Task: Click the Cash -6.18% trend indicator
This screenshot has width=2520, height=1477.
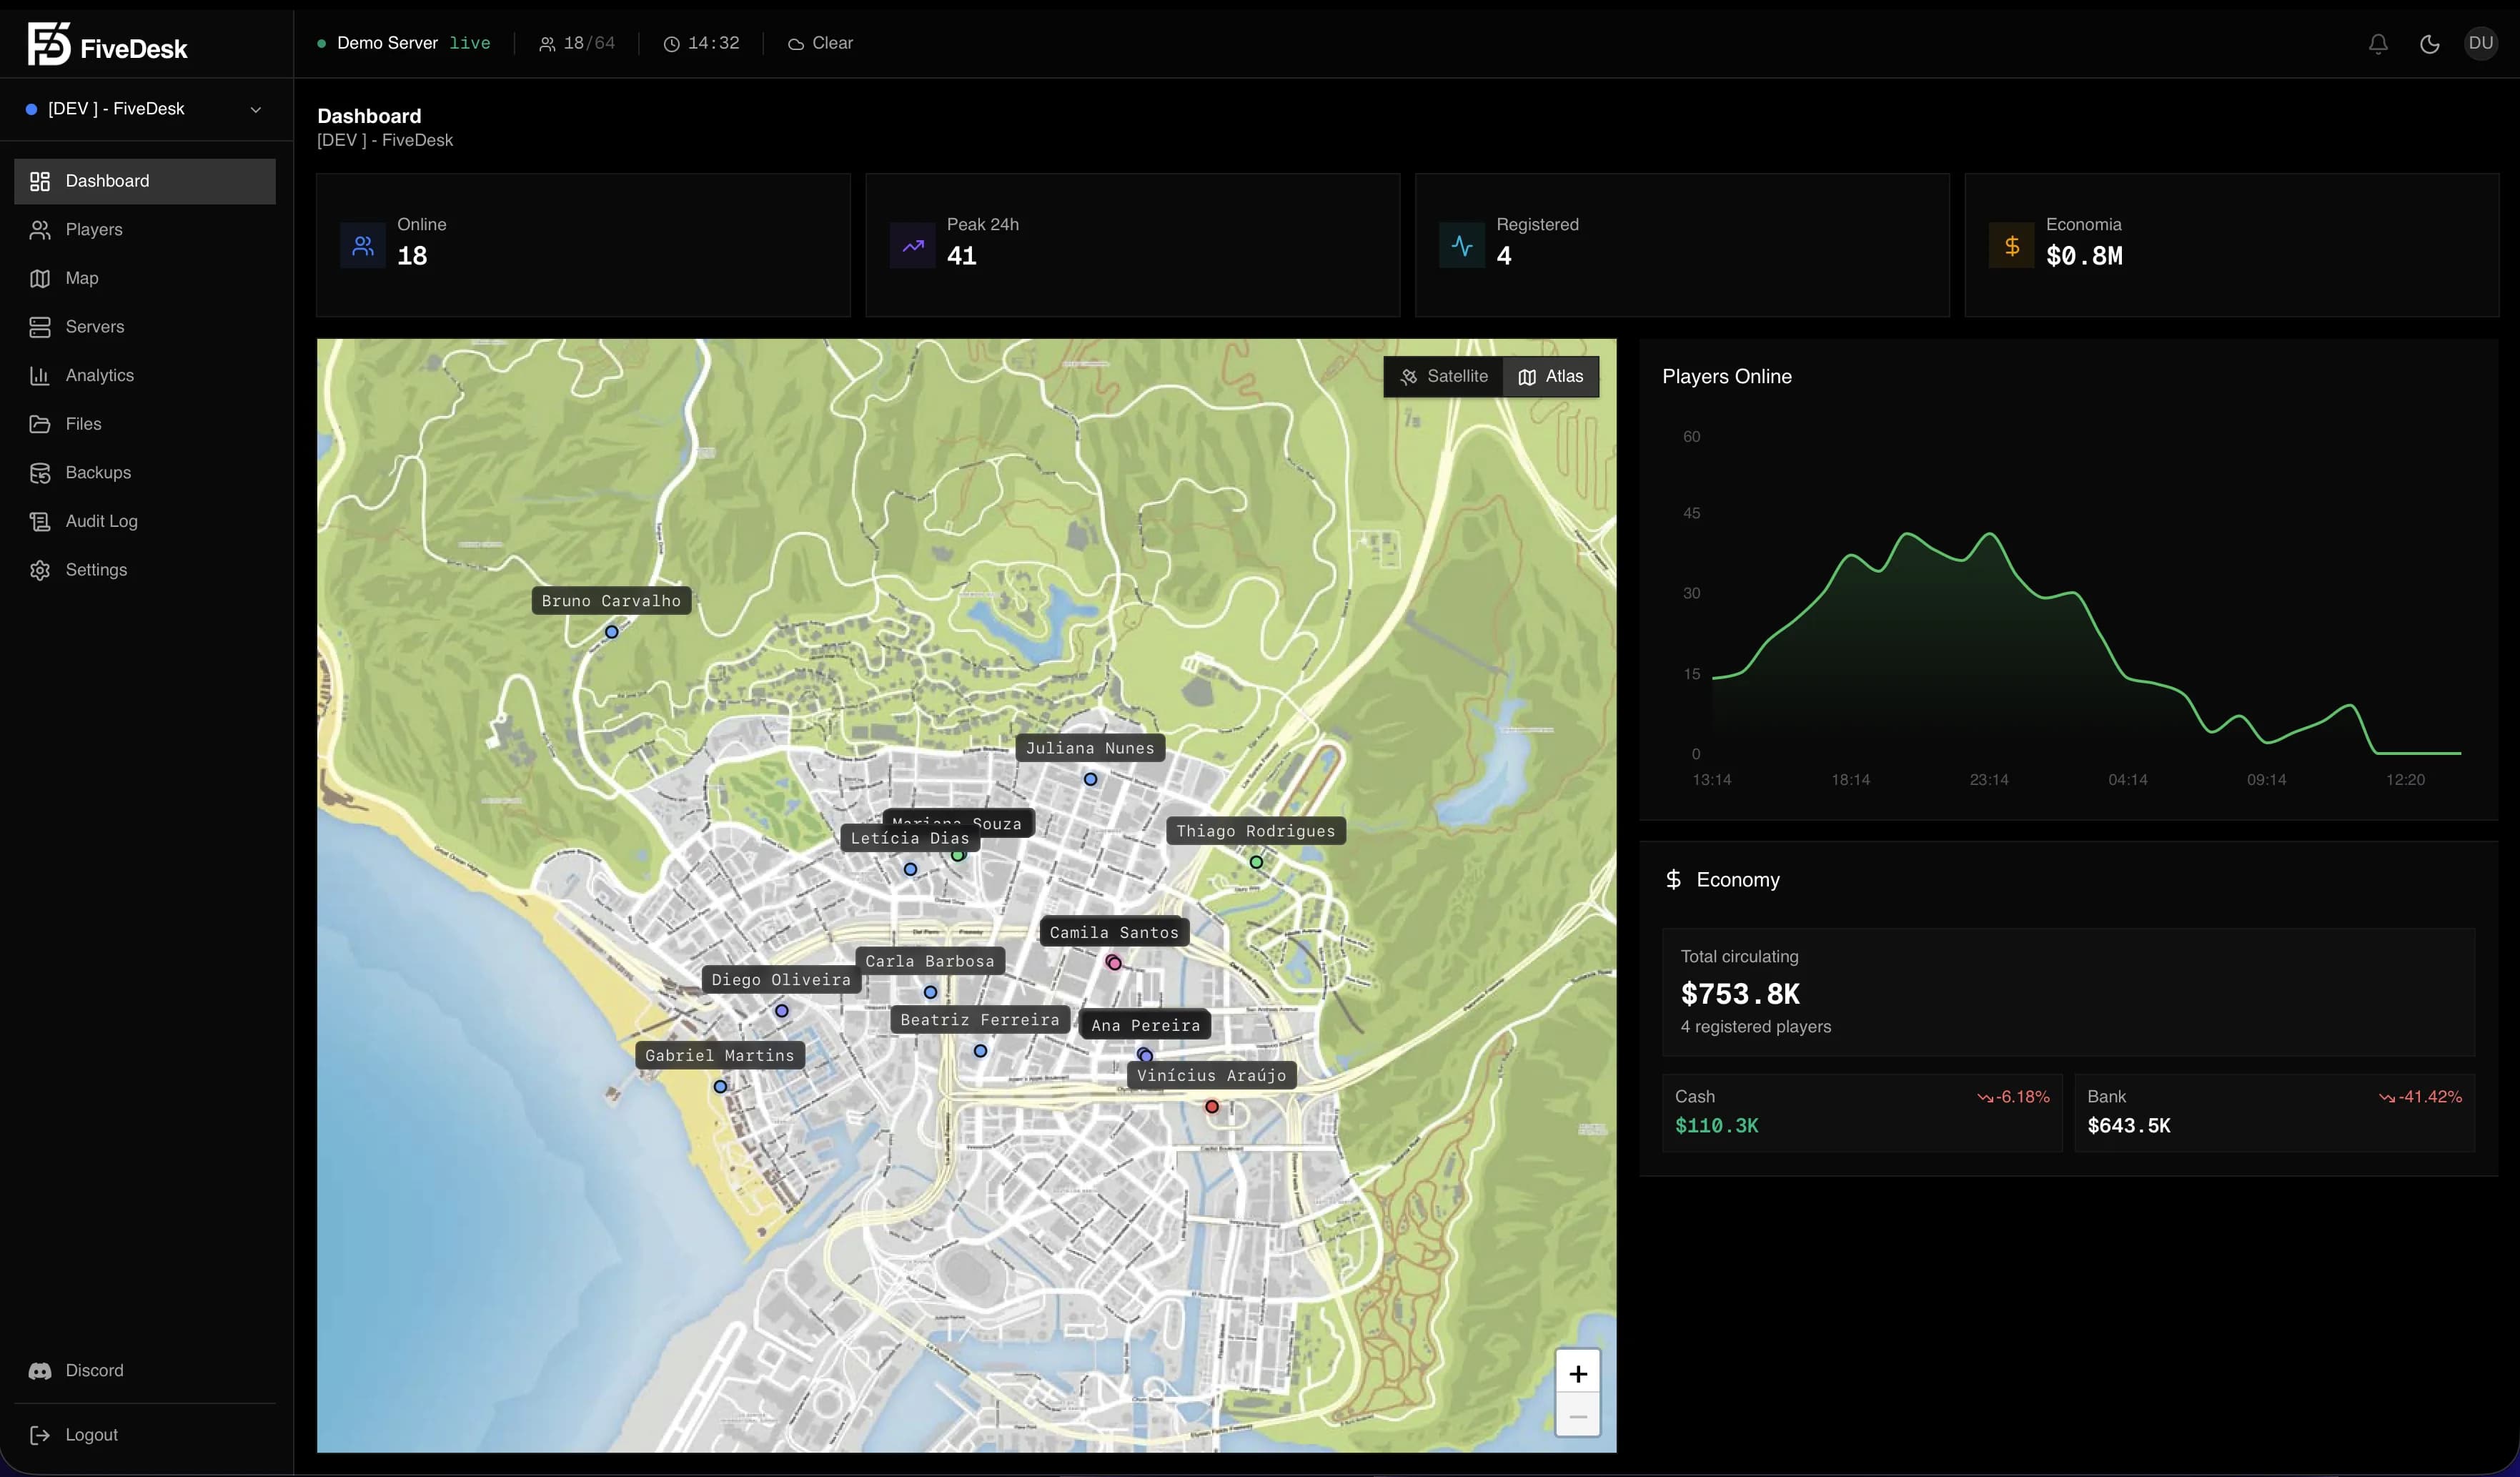Action: coord(2013,1097)
